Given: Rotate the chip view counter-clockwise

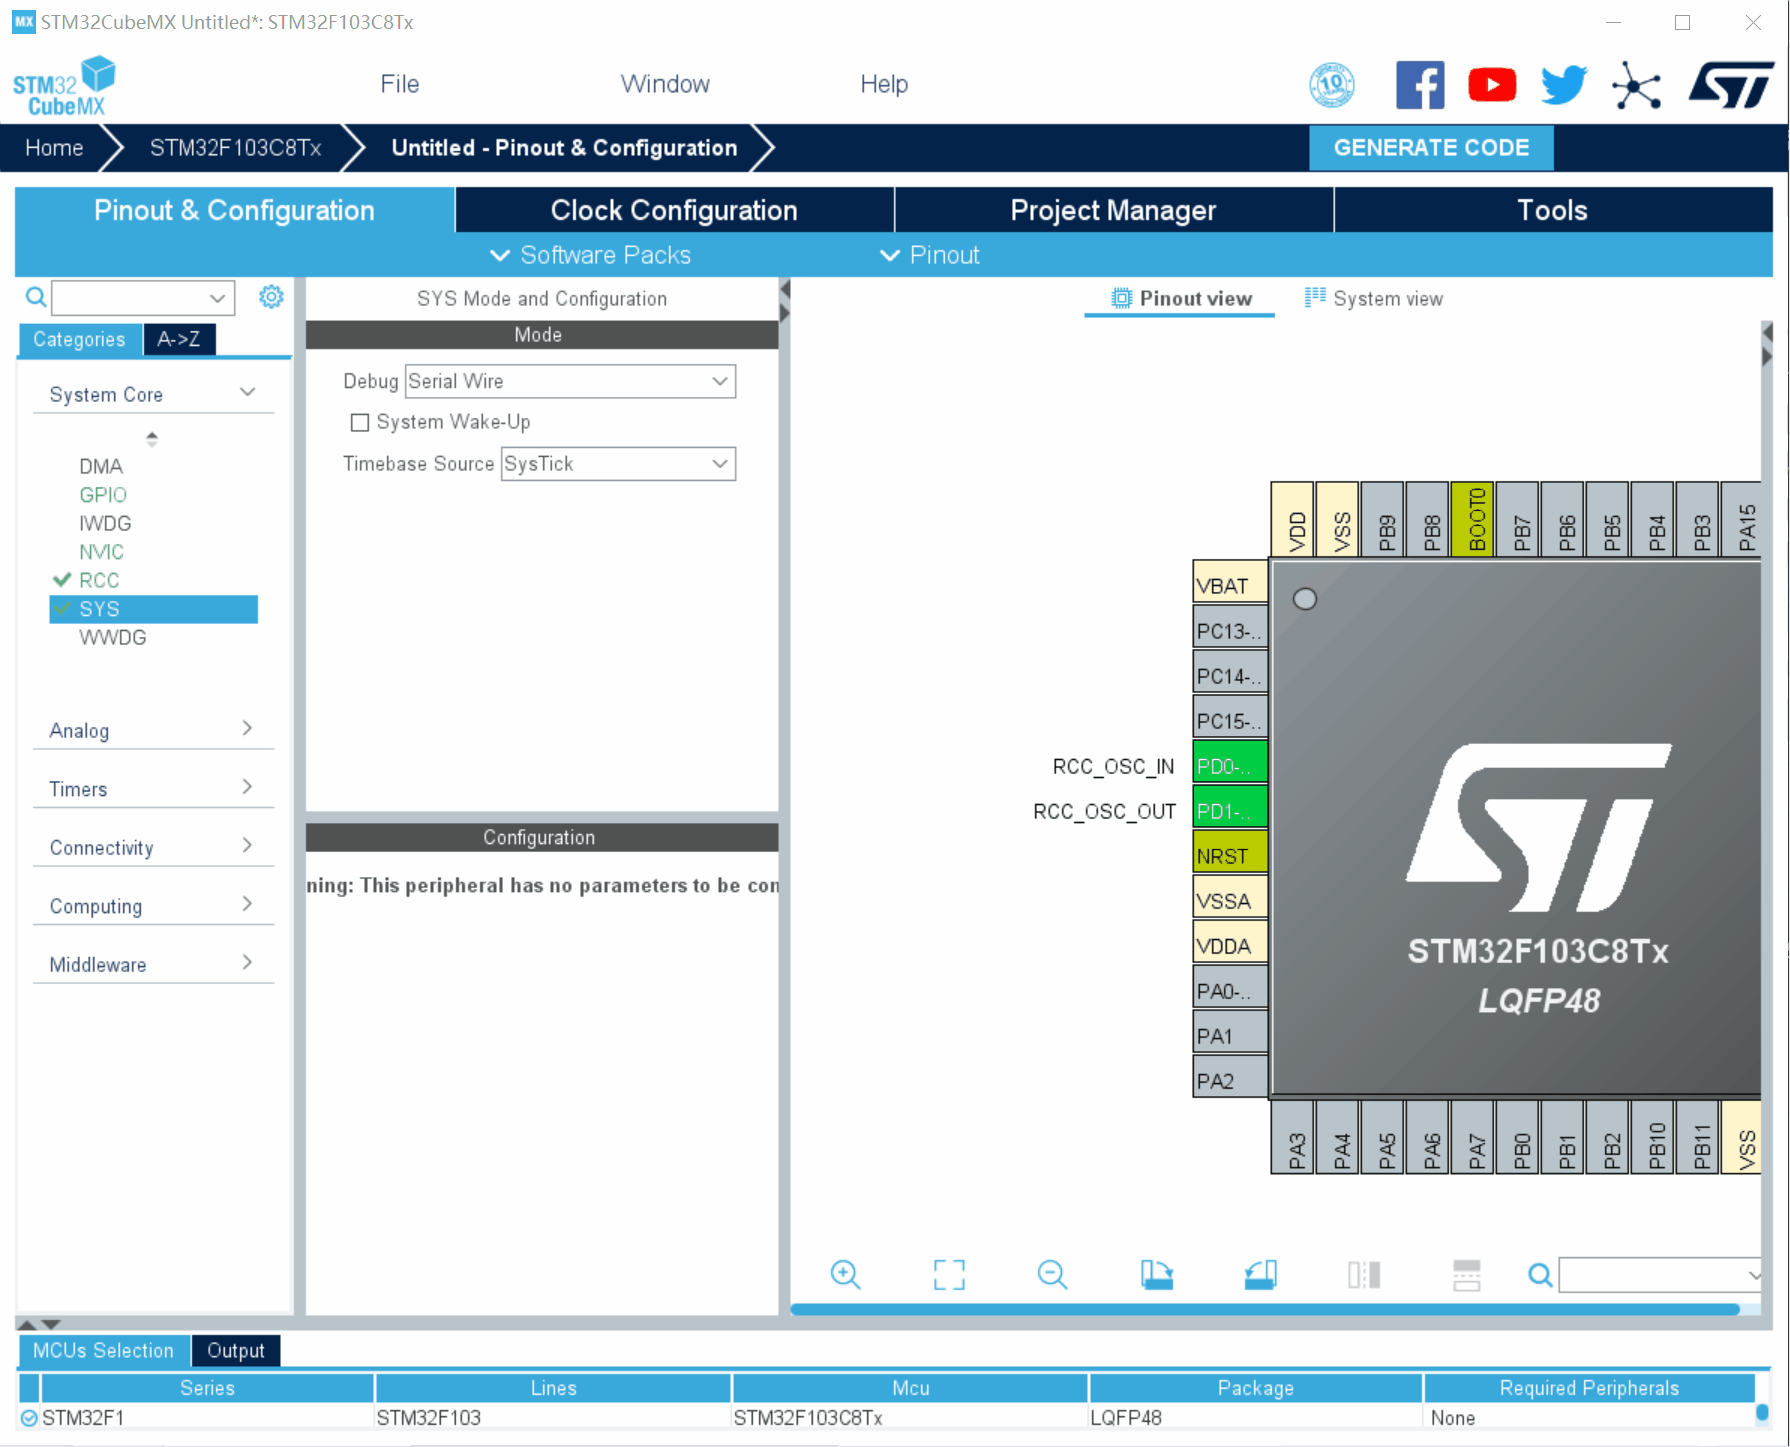Looking at the screenshot, I should click(x=1260, y=1274).
